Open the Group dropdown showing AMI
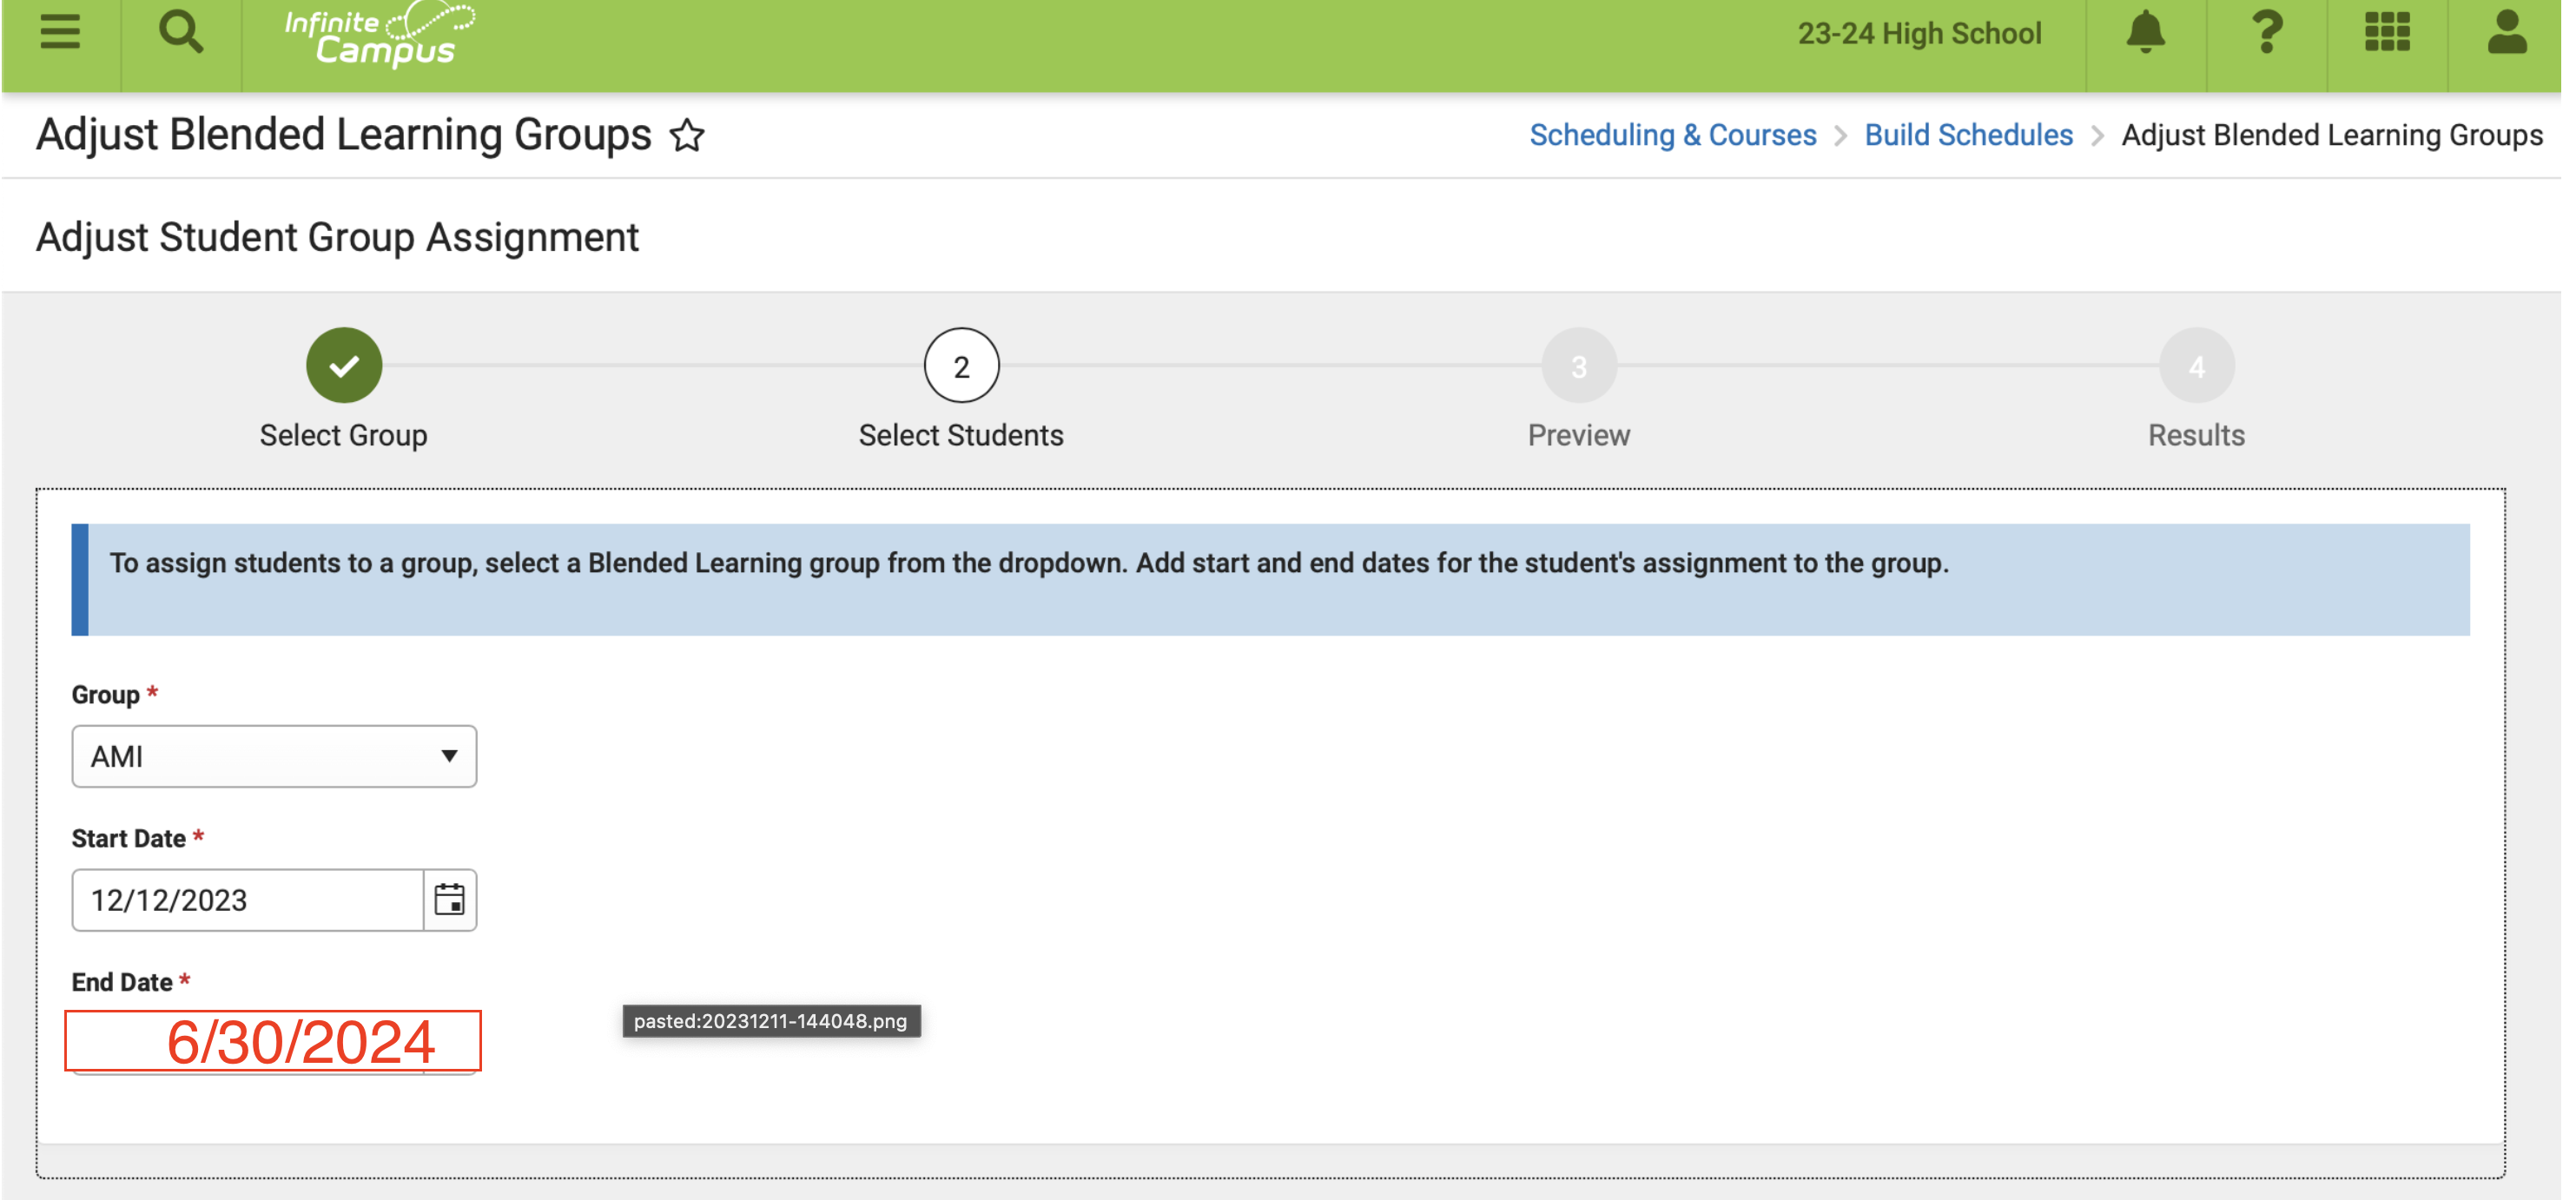2576x1200 pixels. click(274, 756)
